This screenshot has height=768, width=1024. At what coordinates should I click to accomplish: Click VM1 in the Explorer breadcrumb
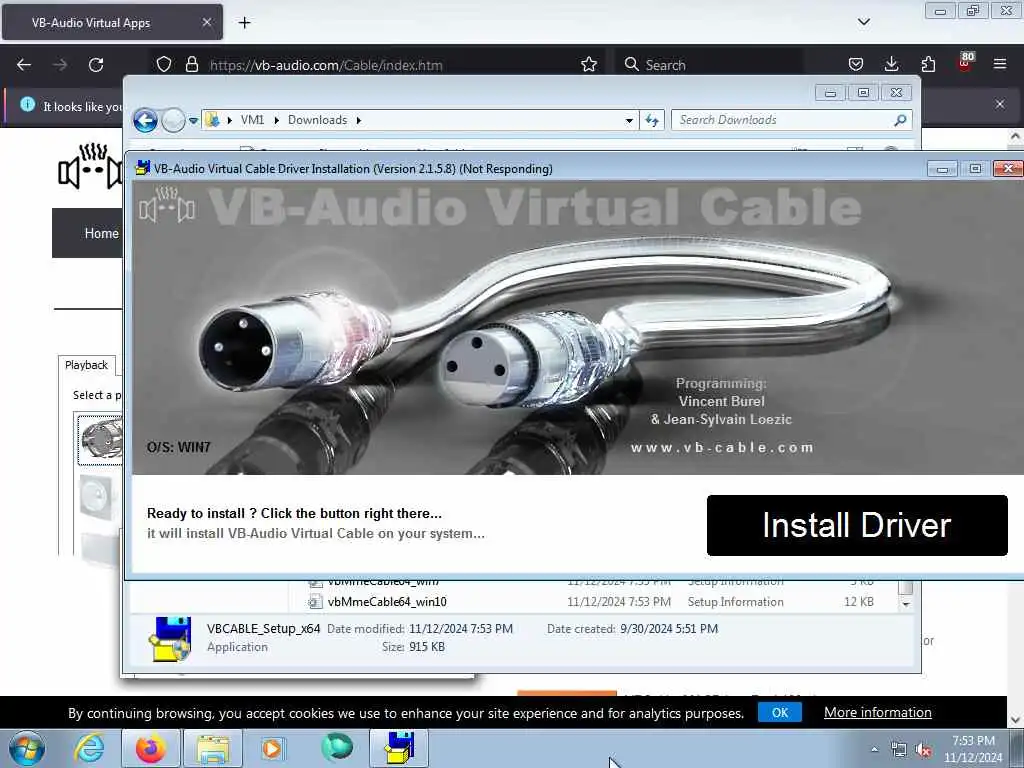click(x=252, y=120)
